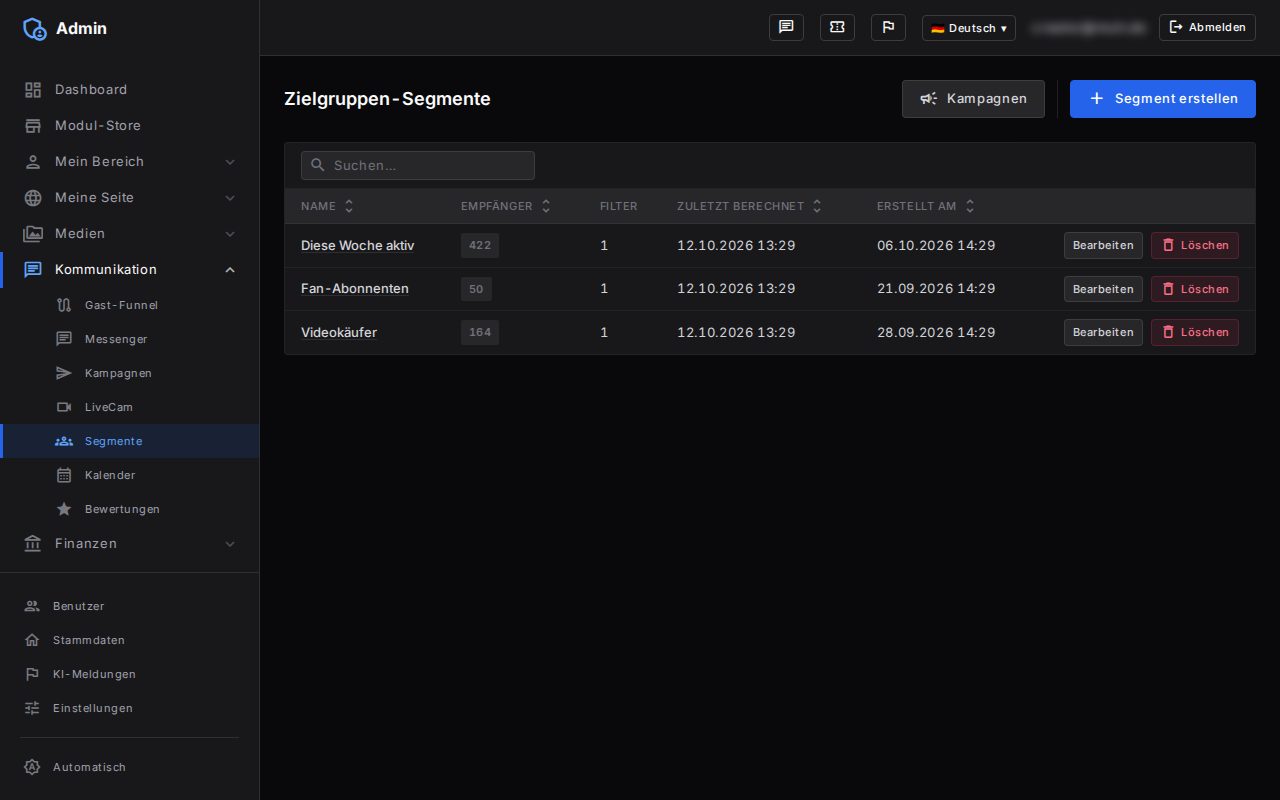
Task: Select Segmente sidebar item
Action: [129, 441]
